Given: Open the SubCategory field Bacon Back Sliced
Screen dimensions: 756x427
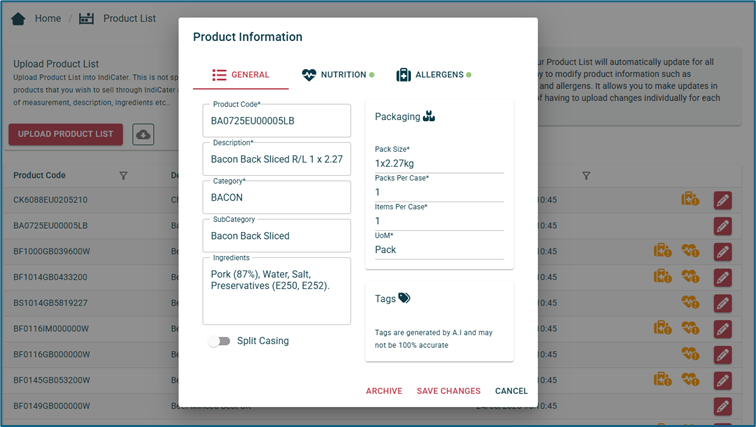Looking at the screenshot, I should tap(277, 236).
